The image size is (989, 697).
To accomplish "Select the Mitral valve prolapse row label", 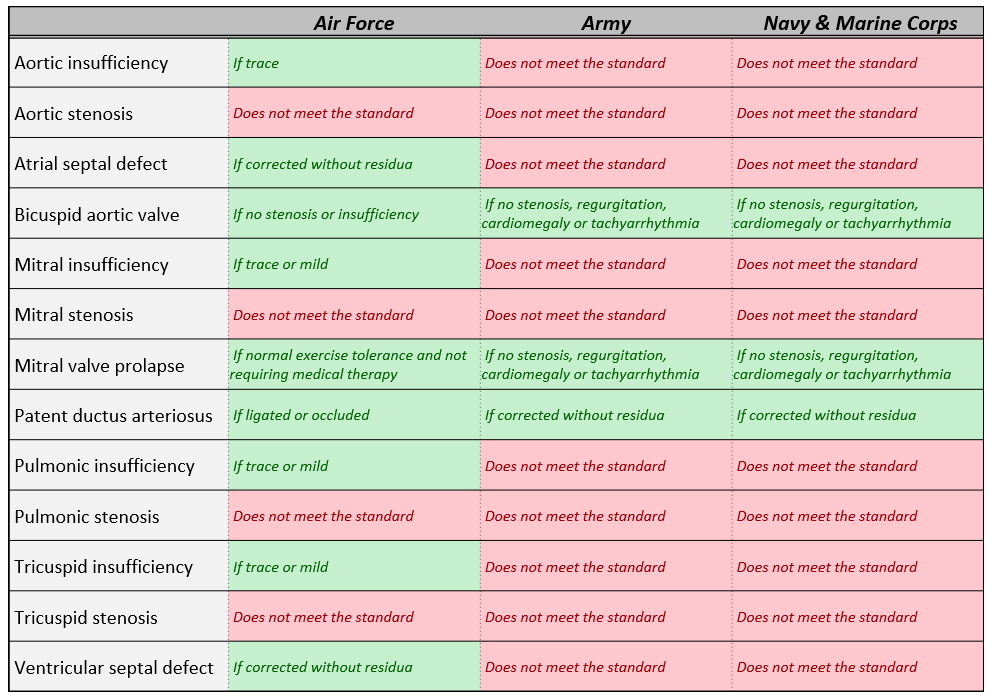I will click(99, 366).
